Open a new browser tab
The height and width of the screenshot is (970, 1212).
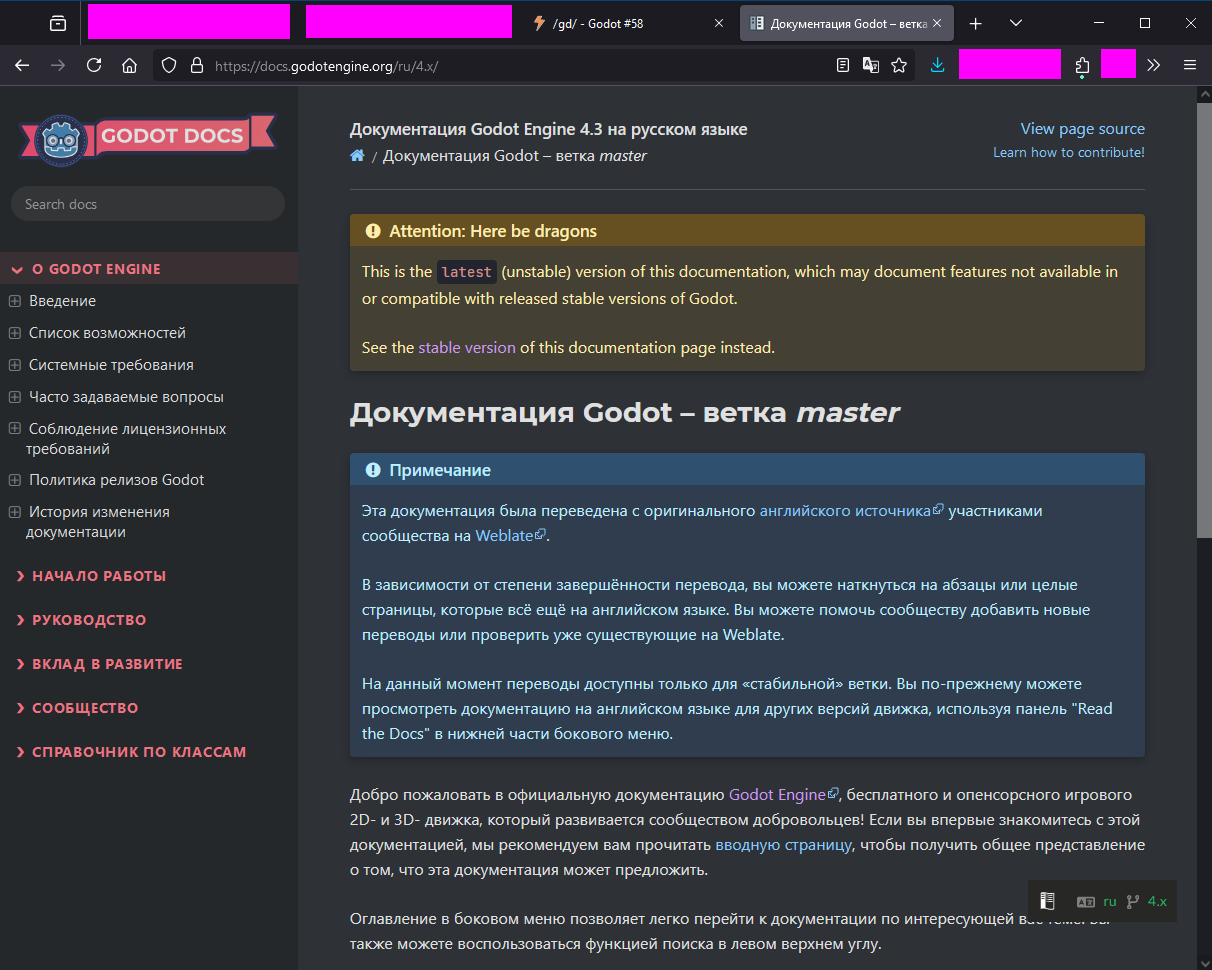click(x=976, y=23)
